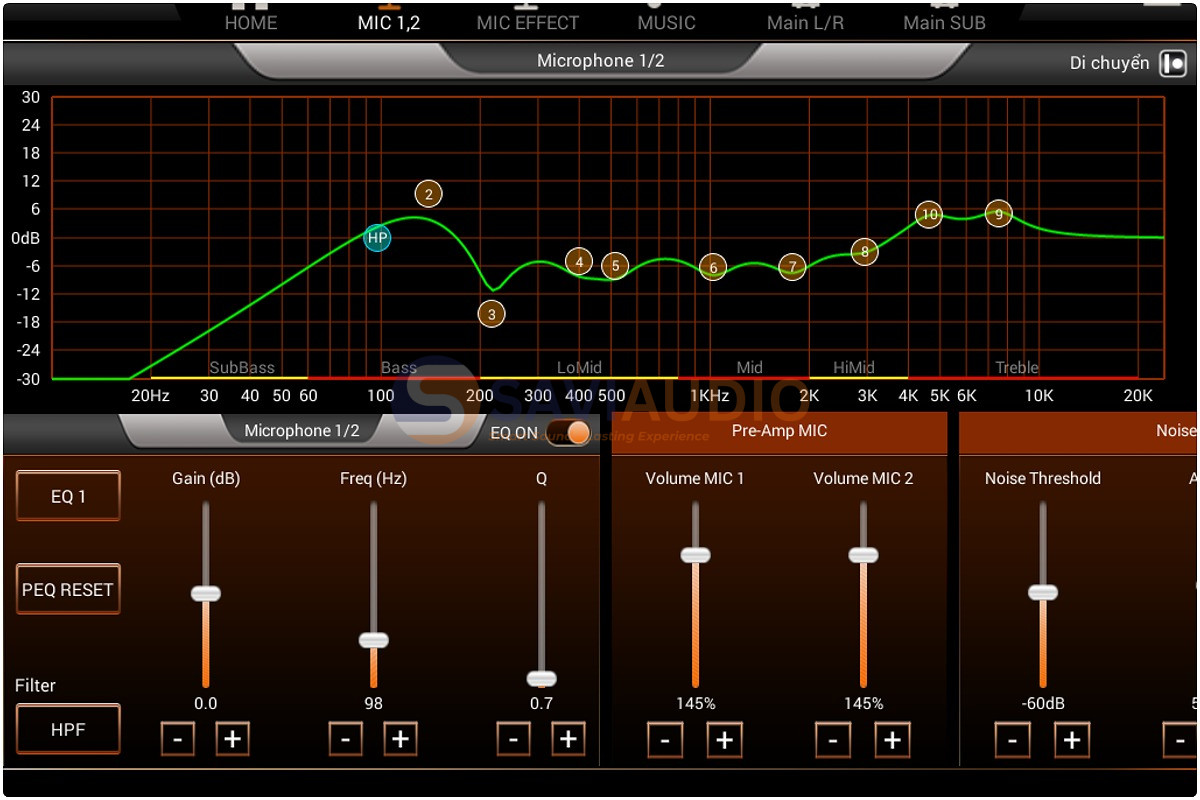Click the Volume MIC 2 slider handle
Screen dimensions: 1200x800
(x=863, y=555)
